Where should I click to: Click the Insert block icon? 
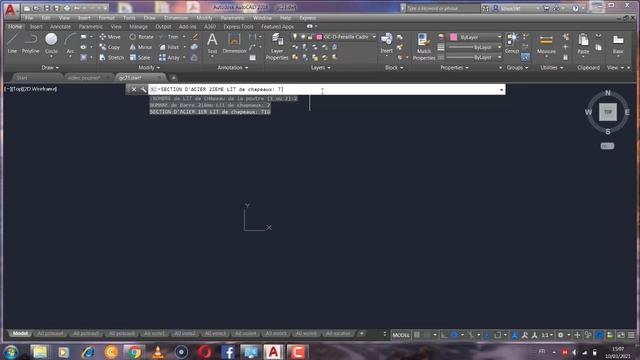coord(386,43)
